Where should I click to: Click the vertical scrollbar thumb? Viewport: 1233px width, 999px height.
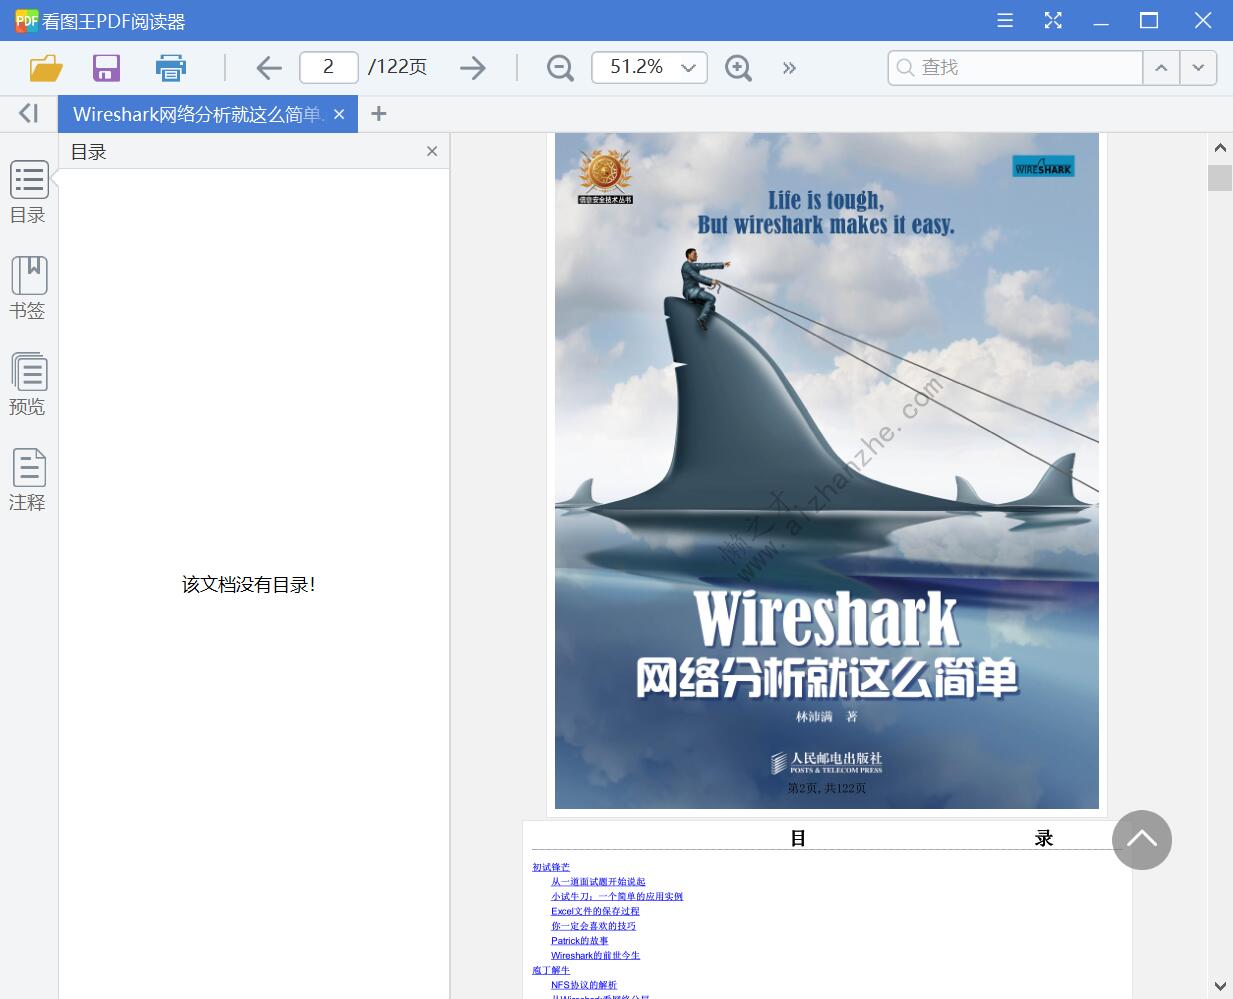(x=1220, y=178)
